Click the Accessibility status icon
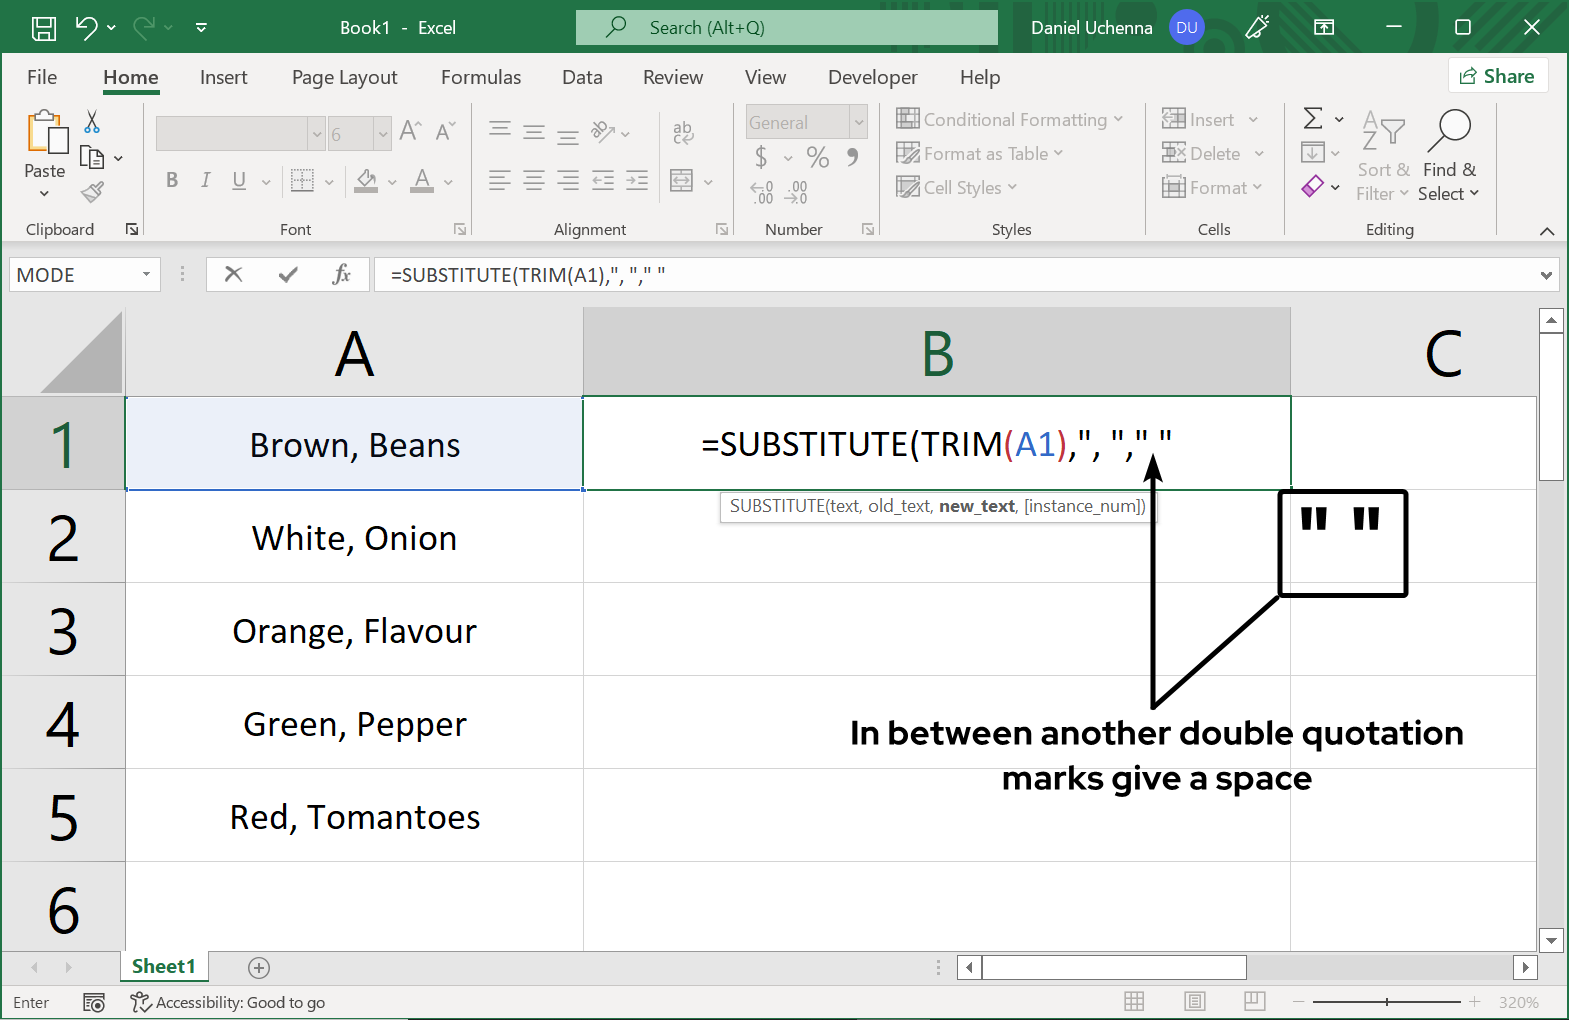1569x1020 pixels. 140,1002
